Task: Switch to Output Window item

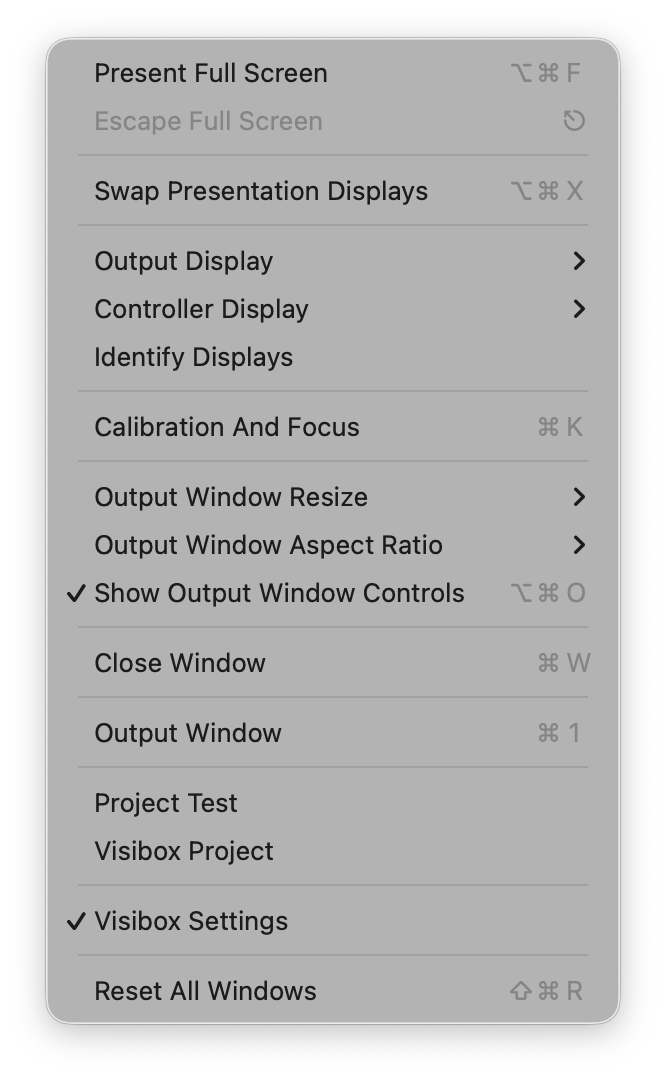Action: [x=188, y=733]
